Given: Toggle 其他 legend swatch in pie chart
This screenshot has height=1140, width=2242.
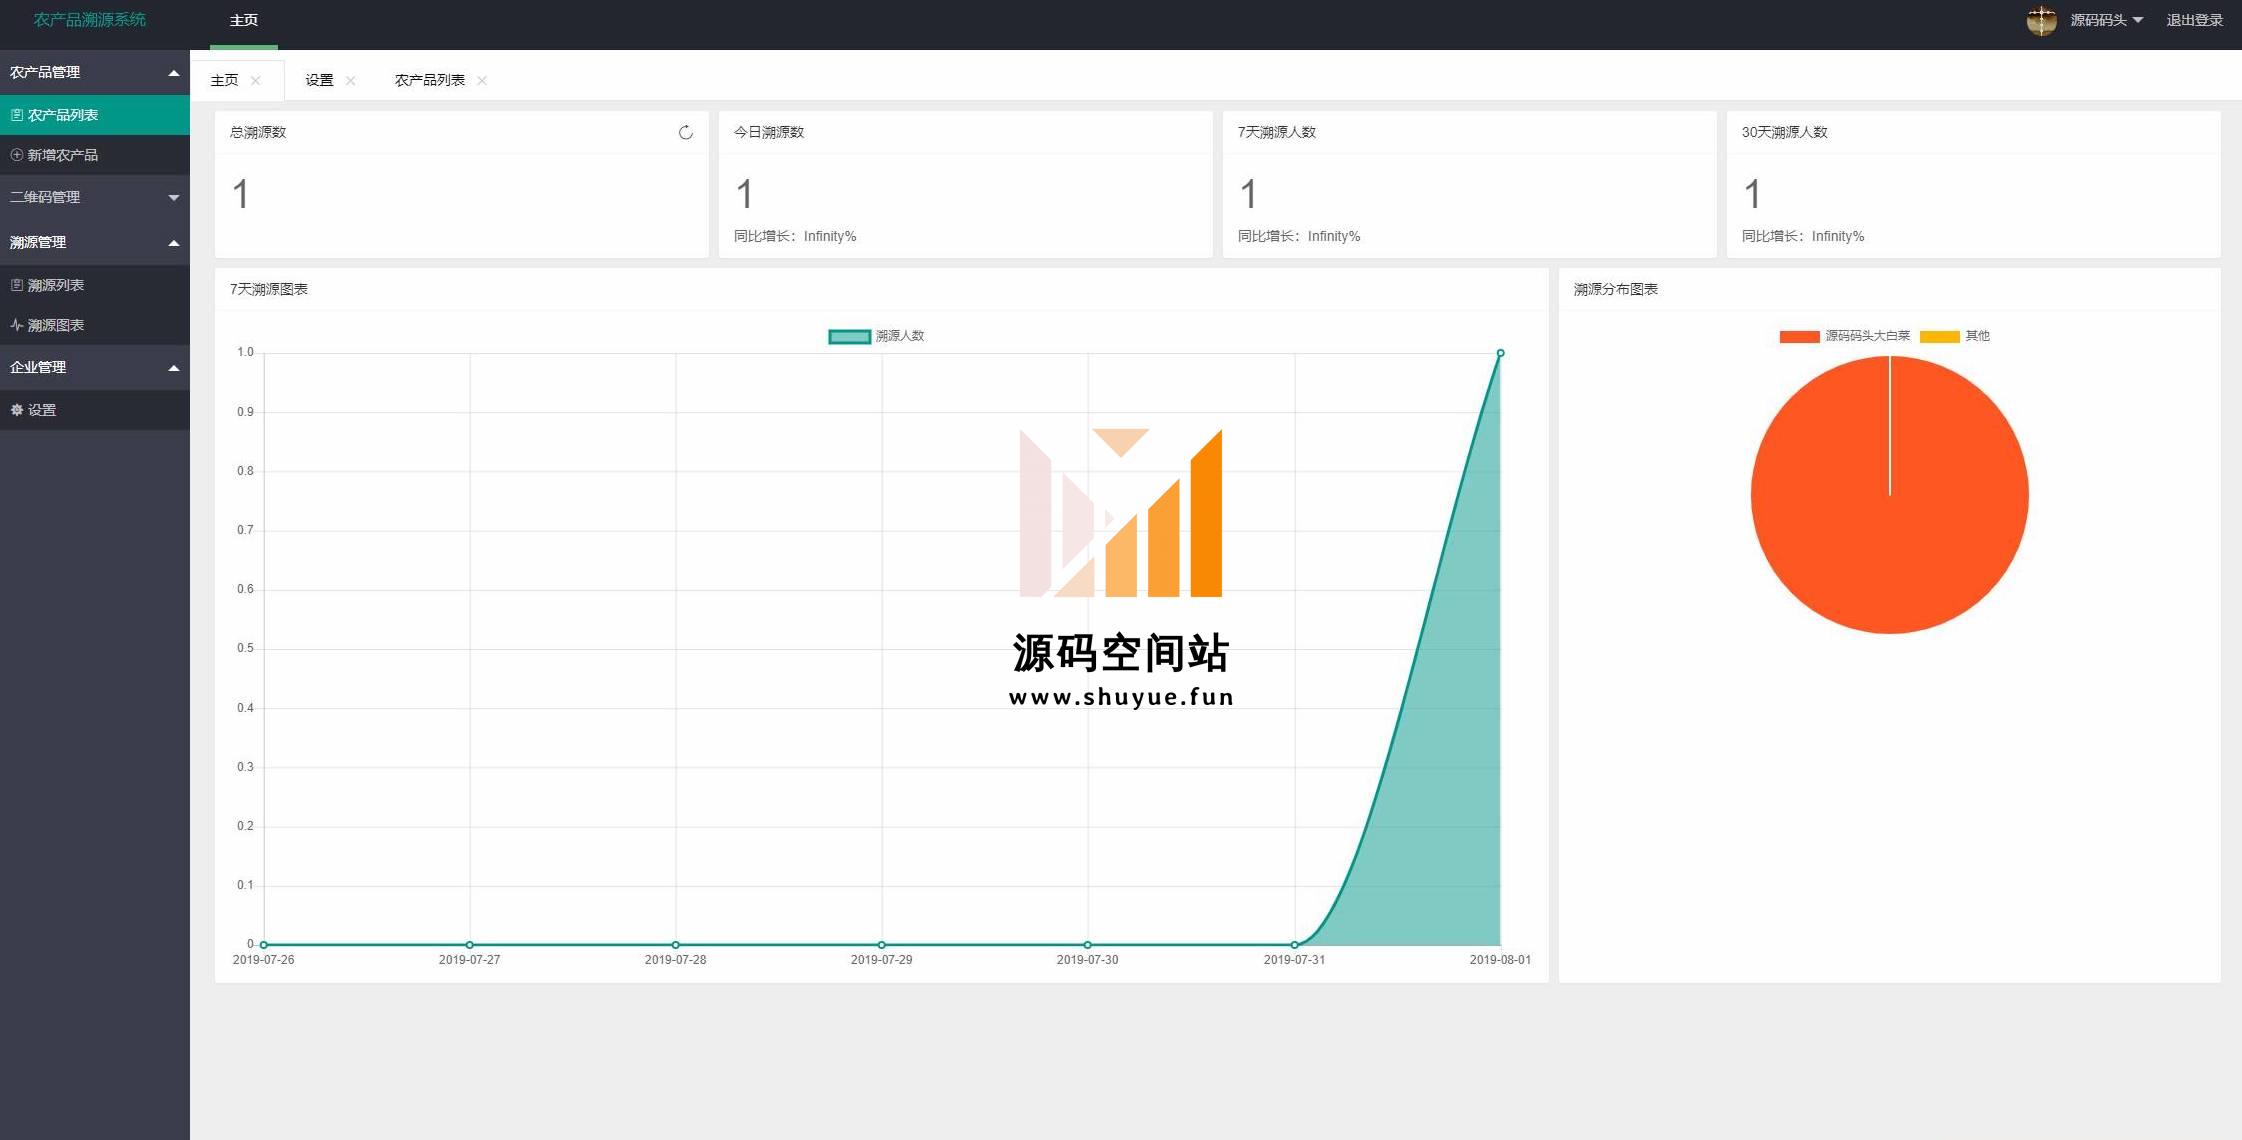Looking at the screenshot, I should [1939, 337].
